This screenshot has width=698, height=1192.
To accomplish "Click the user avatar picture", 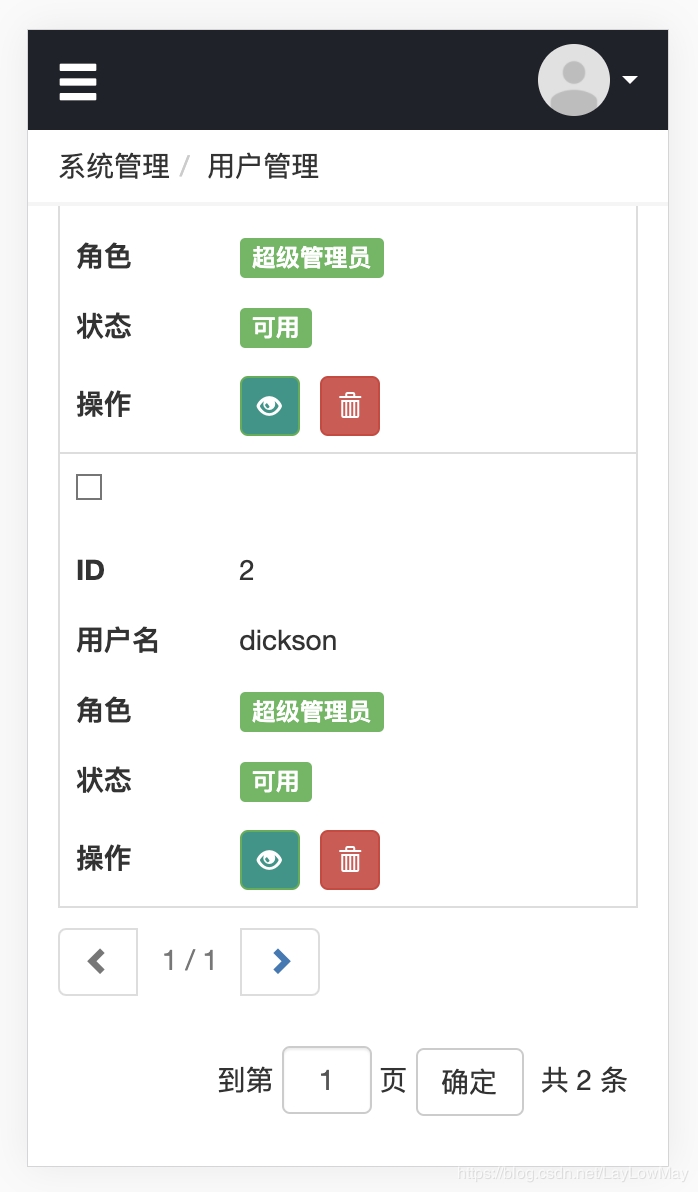I will 574,80.
